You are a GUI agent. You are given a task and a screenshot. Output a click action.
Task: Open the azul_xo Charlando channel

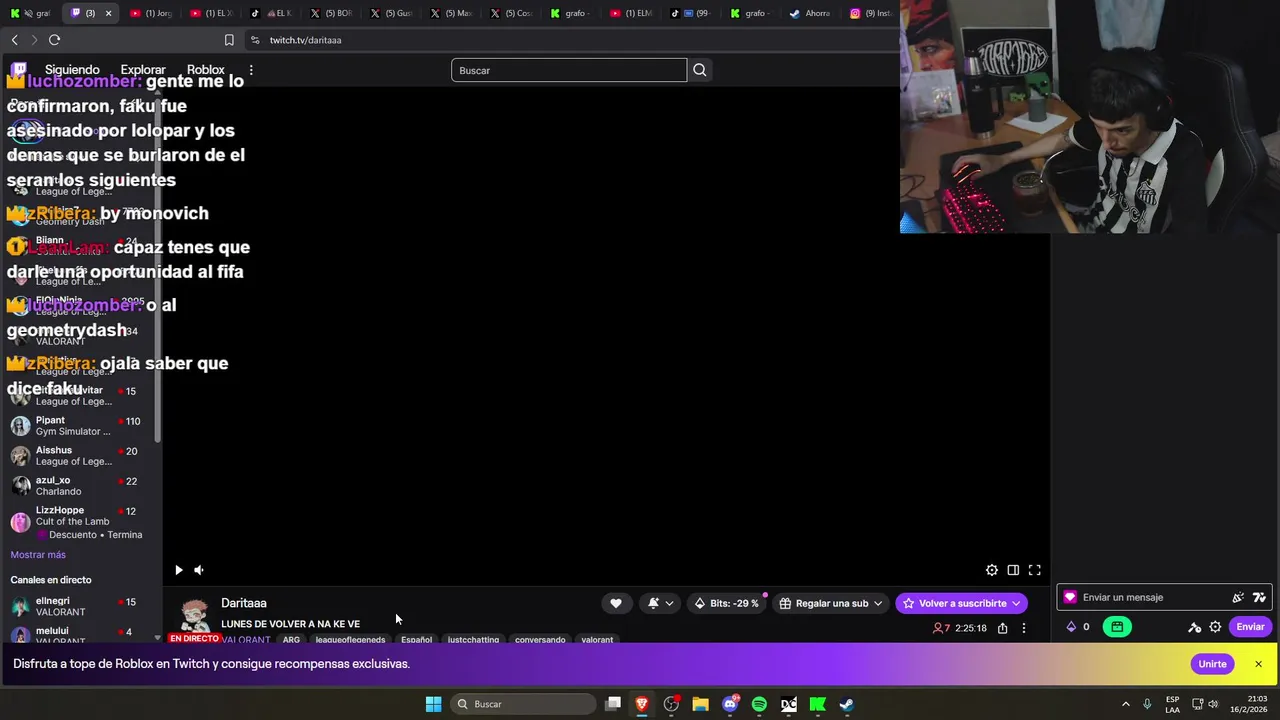coord(80,486)
